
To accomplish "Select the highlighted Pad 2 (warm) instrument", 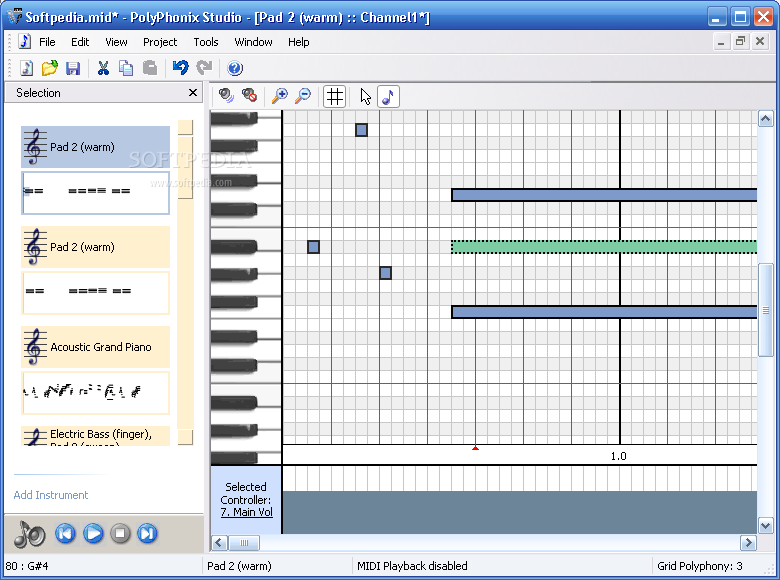I will click(x=96, y=147).
